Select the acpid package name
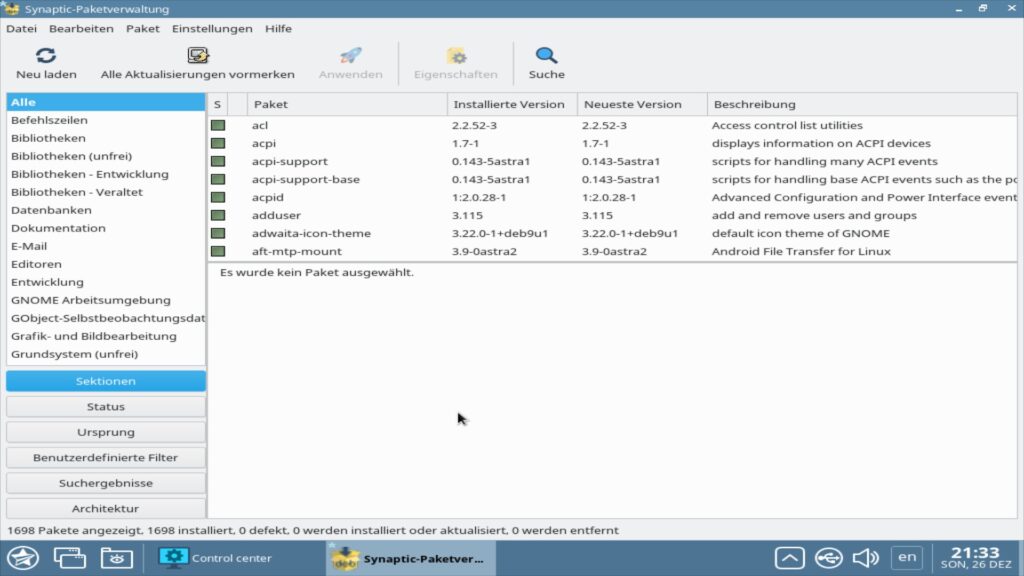The height and width of the screenshot is (576, 1024). (x=268, y=197)
